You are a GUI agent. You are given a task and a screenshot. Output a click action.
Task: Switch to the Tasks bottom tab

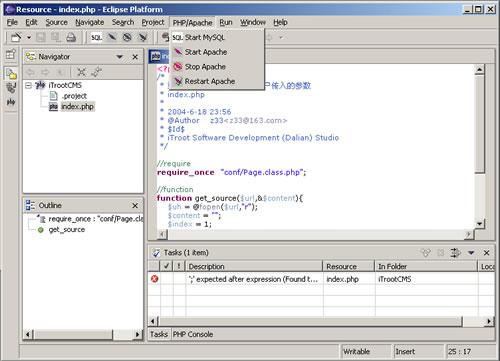pos(159,334)
